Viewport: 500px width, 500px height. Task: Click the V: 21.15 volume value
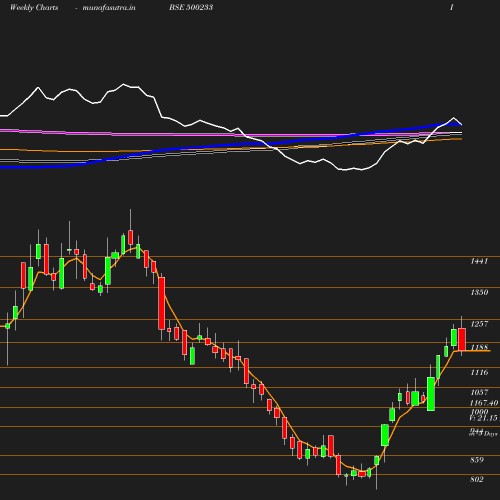[483, 418]
